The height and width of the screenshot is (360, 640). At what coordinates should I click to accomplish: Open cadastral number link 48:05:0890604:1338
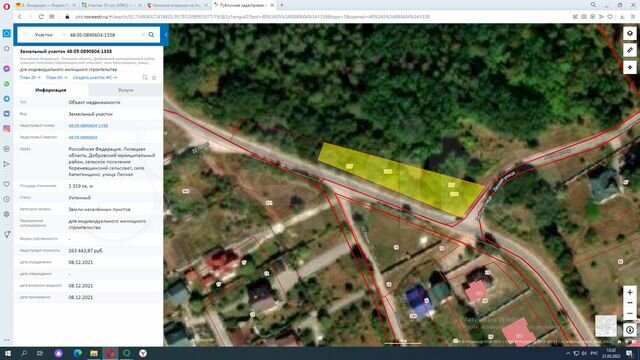[88, 126]
